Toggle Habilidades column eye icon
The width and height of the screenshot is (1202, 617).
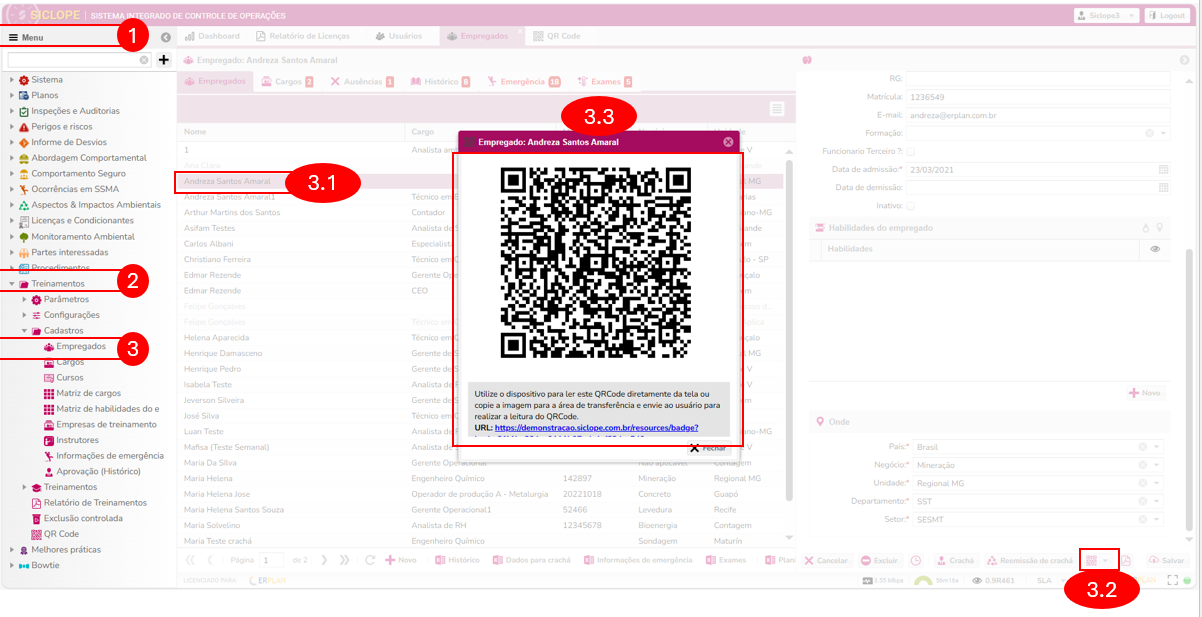[1154, 248]
